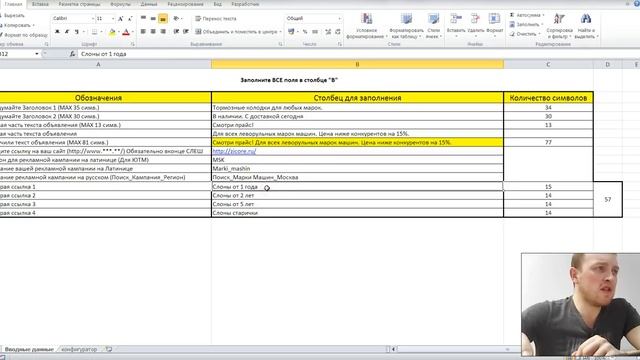This screenshot has width=640, height=360.
Task: Click Вырезать cut button
Action: pos(13,16)
